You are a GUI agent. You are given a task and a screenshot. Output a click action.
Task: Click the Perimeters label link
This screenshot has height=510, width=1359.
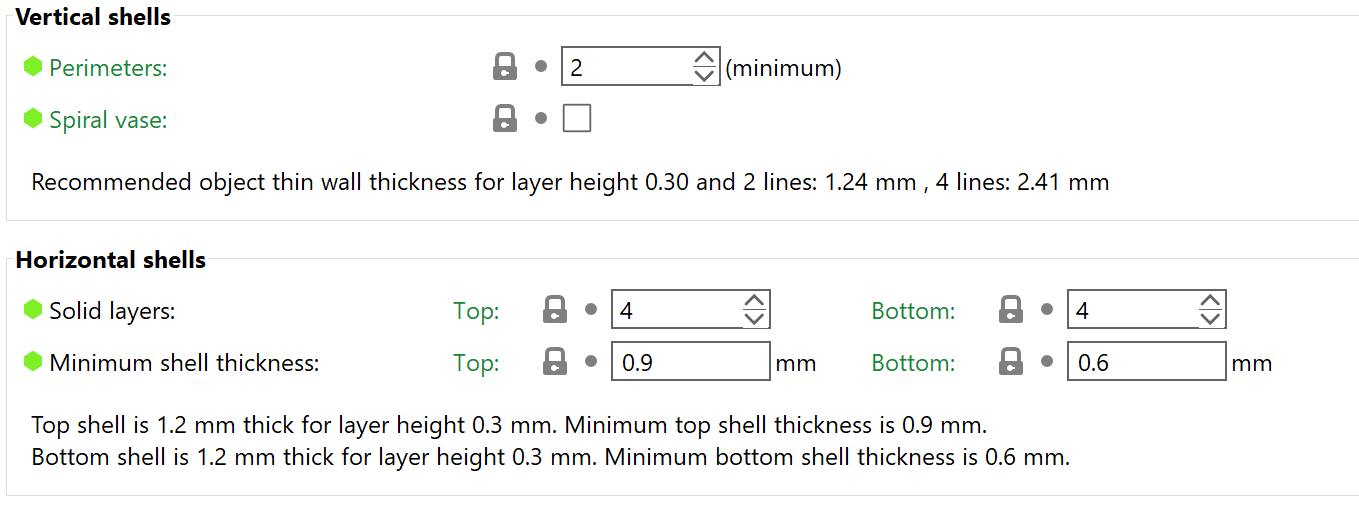click(x=108, y=68)
